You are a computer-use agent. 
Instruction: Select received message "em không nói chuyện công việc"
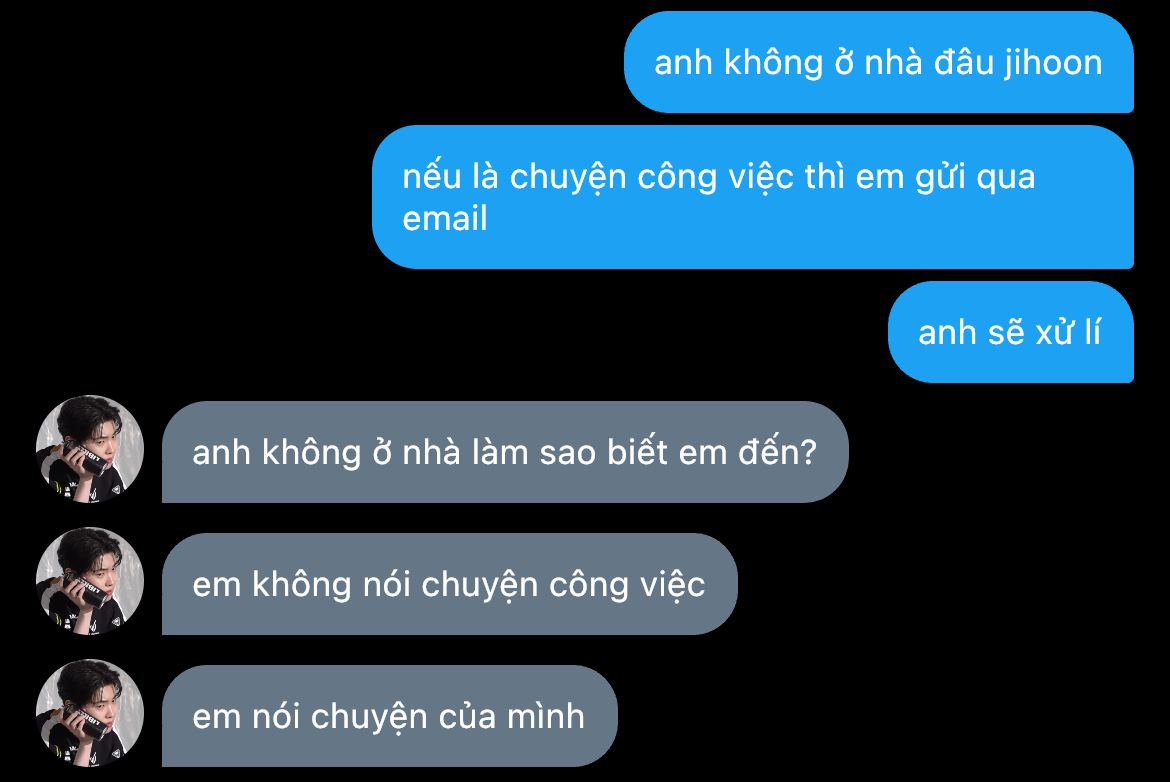(450, 584)
